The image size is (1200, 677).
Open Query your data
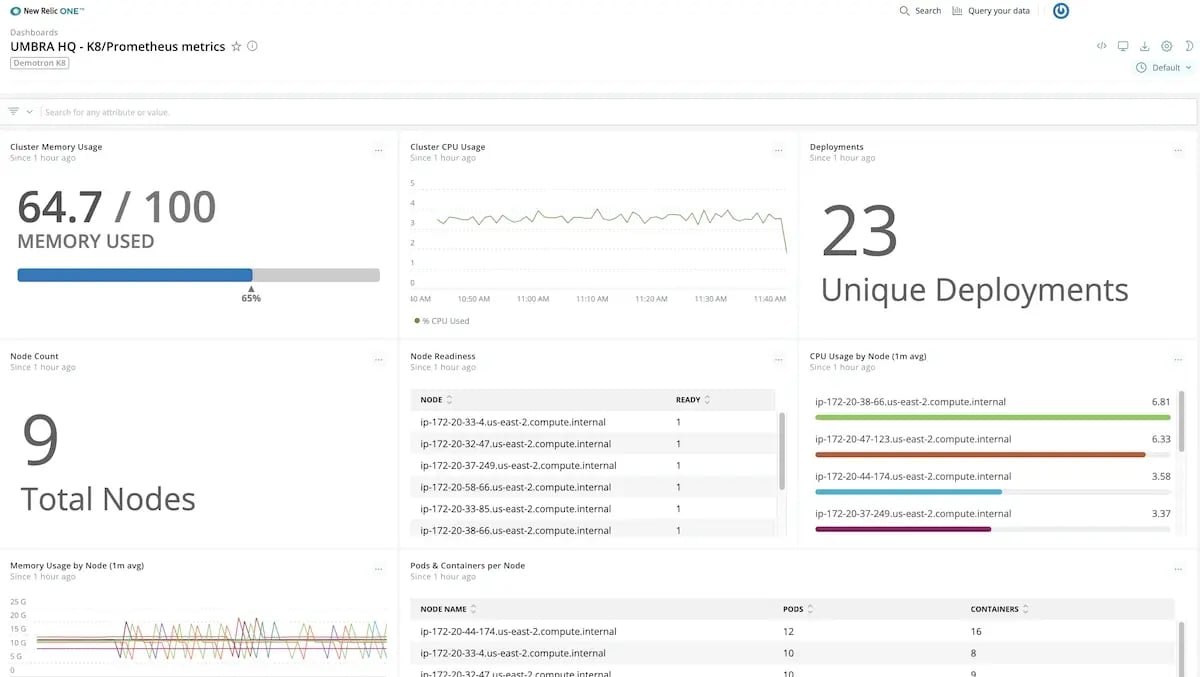1000,11
